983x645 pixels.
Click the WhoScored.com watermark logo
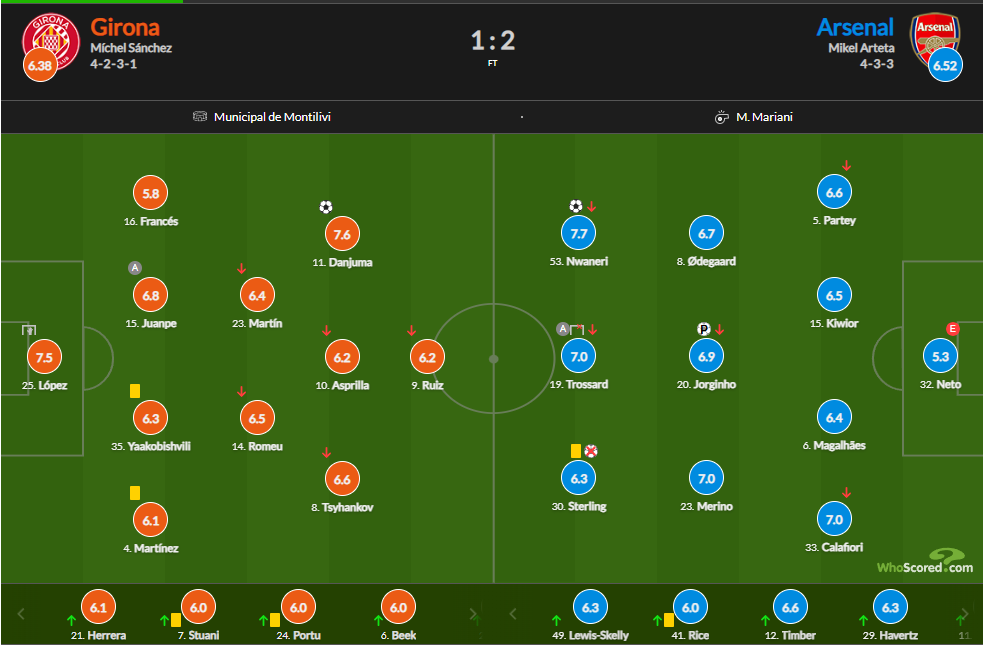point(925,562)
